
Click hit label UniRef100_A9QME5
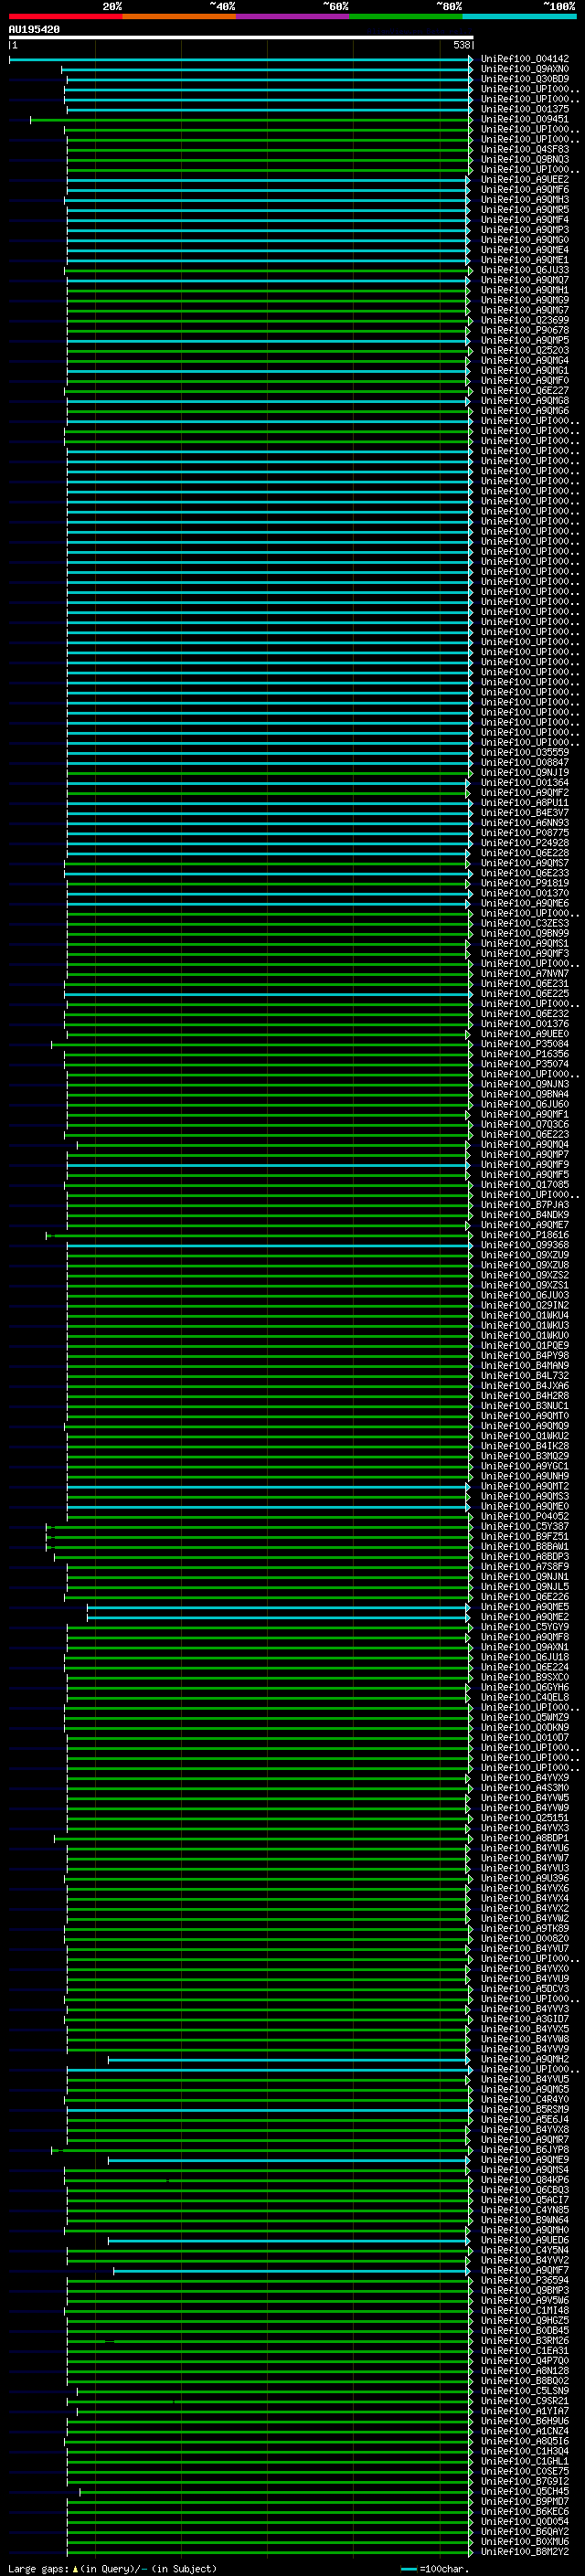(525, 1607)
